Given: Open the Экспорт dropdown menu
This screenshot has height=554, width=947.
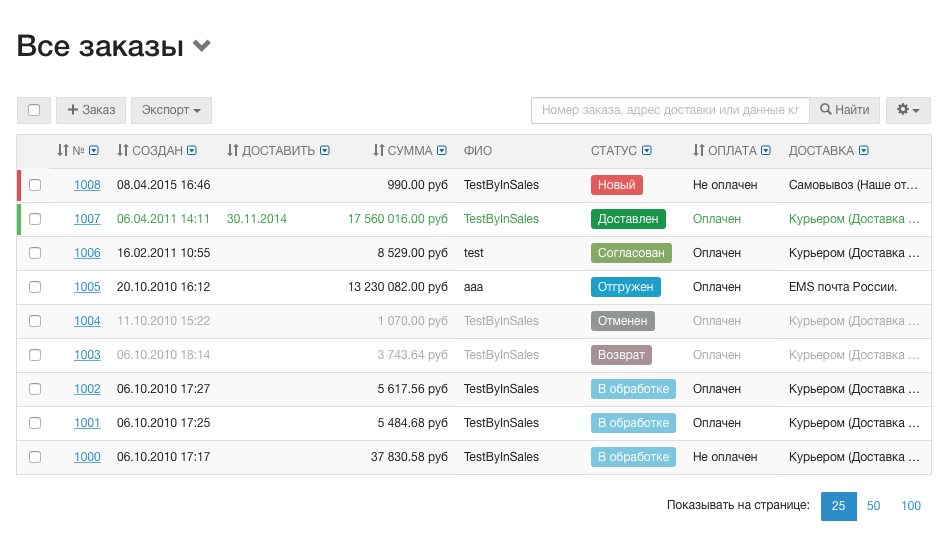Looking at the screenshot, I should (172, 110).
